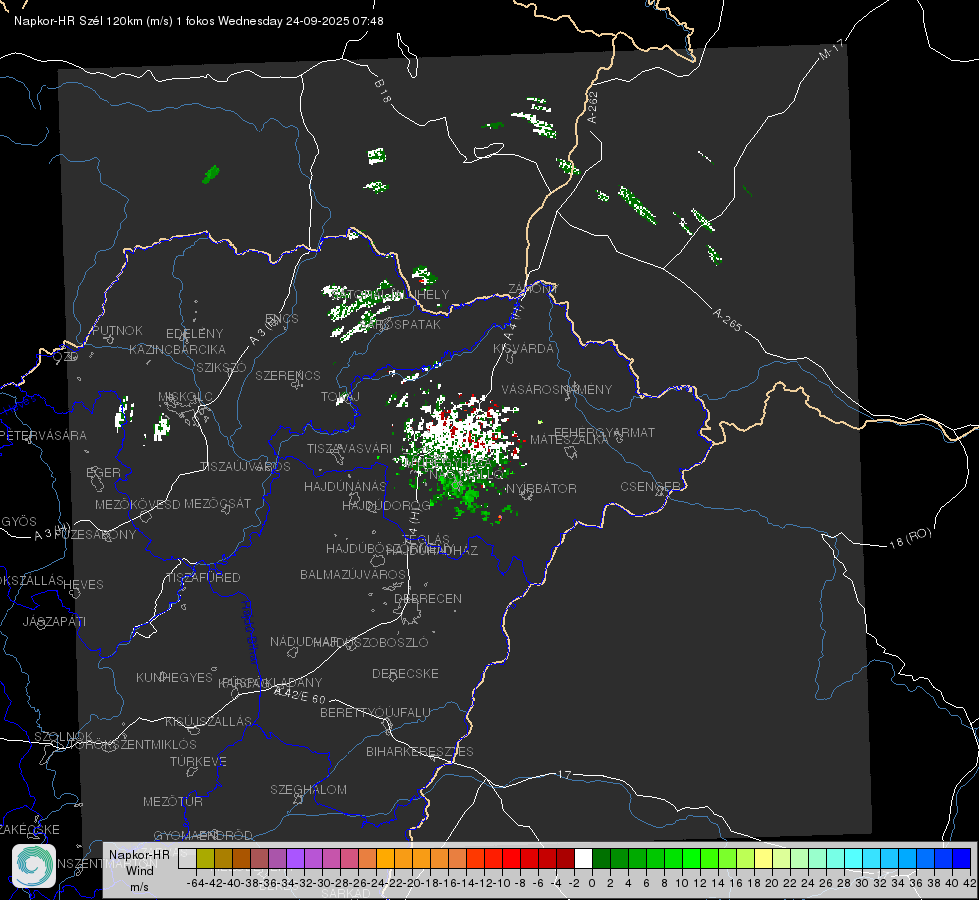This screenshot has height=900, width=979.
Task: Select the TISZAÚJVÁROS label
Action: click(x=245, y=467)
